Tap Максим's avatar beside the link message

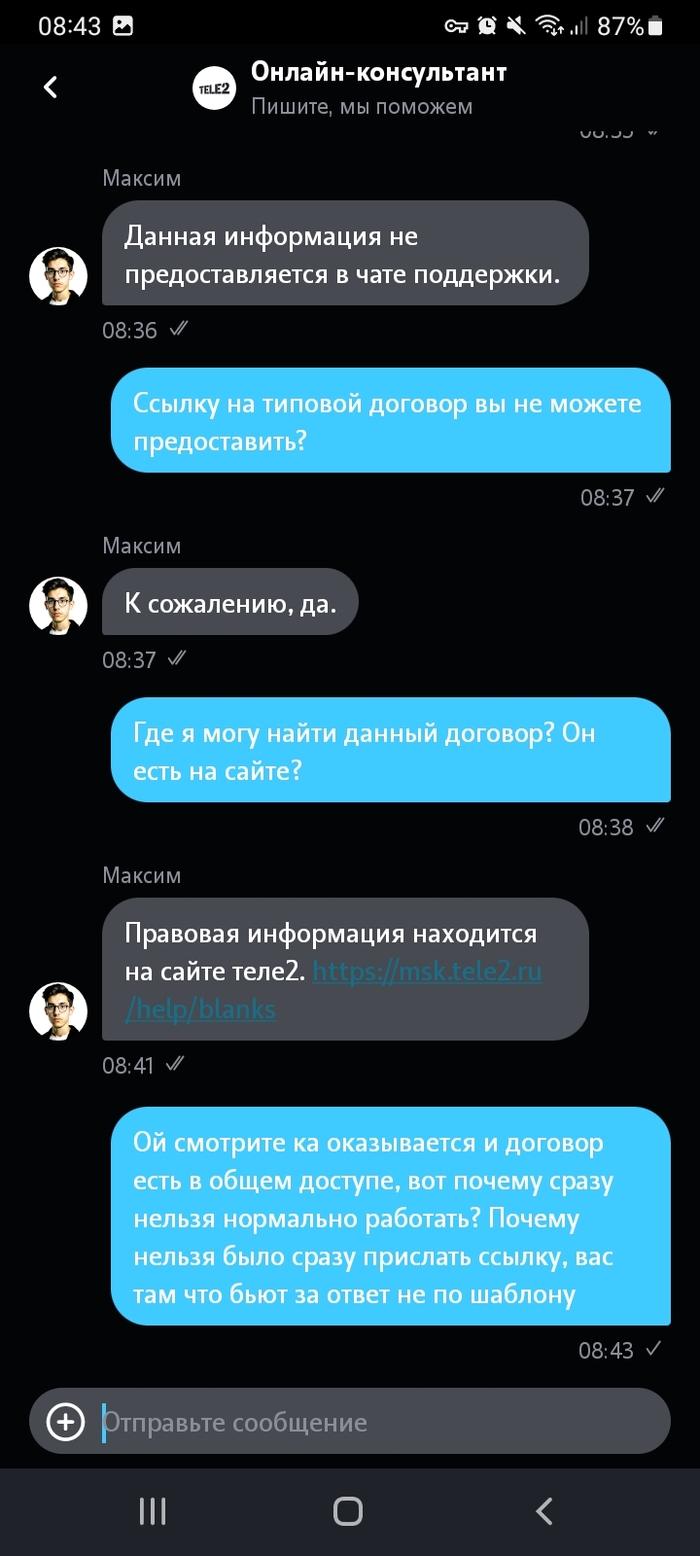coord(58,1011)
